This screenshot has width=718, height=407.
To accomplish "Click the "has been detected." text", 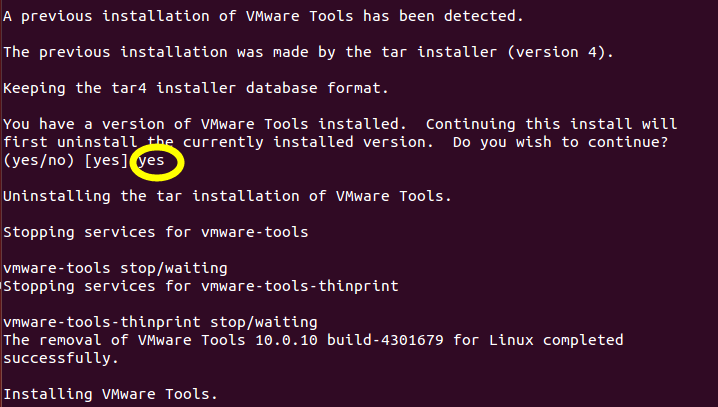I will coord(450,16).
